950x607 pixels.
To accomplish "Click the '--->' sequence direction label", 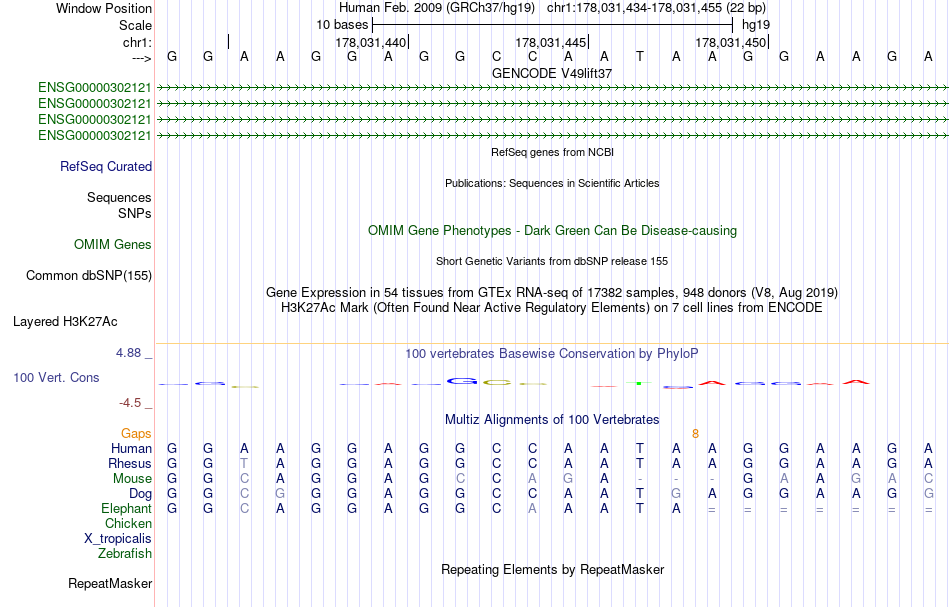I will [141, 58].
